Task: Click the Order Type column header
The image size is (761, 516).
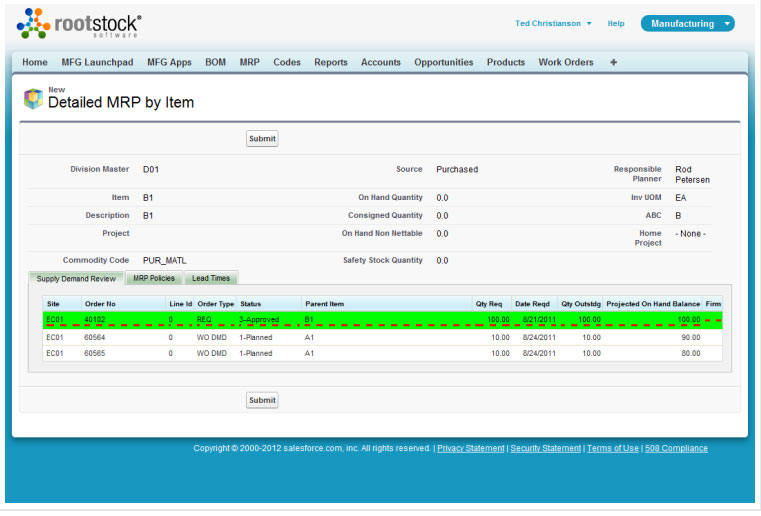Action: tap(215, 304)
